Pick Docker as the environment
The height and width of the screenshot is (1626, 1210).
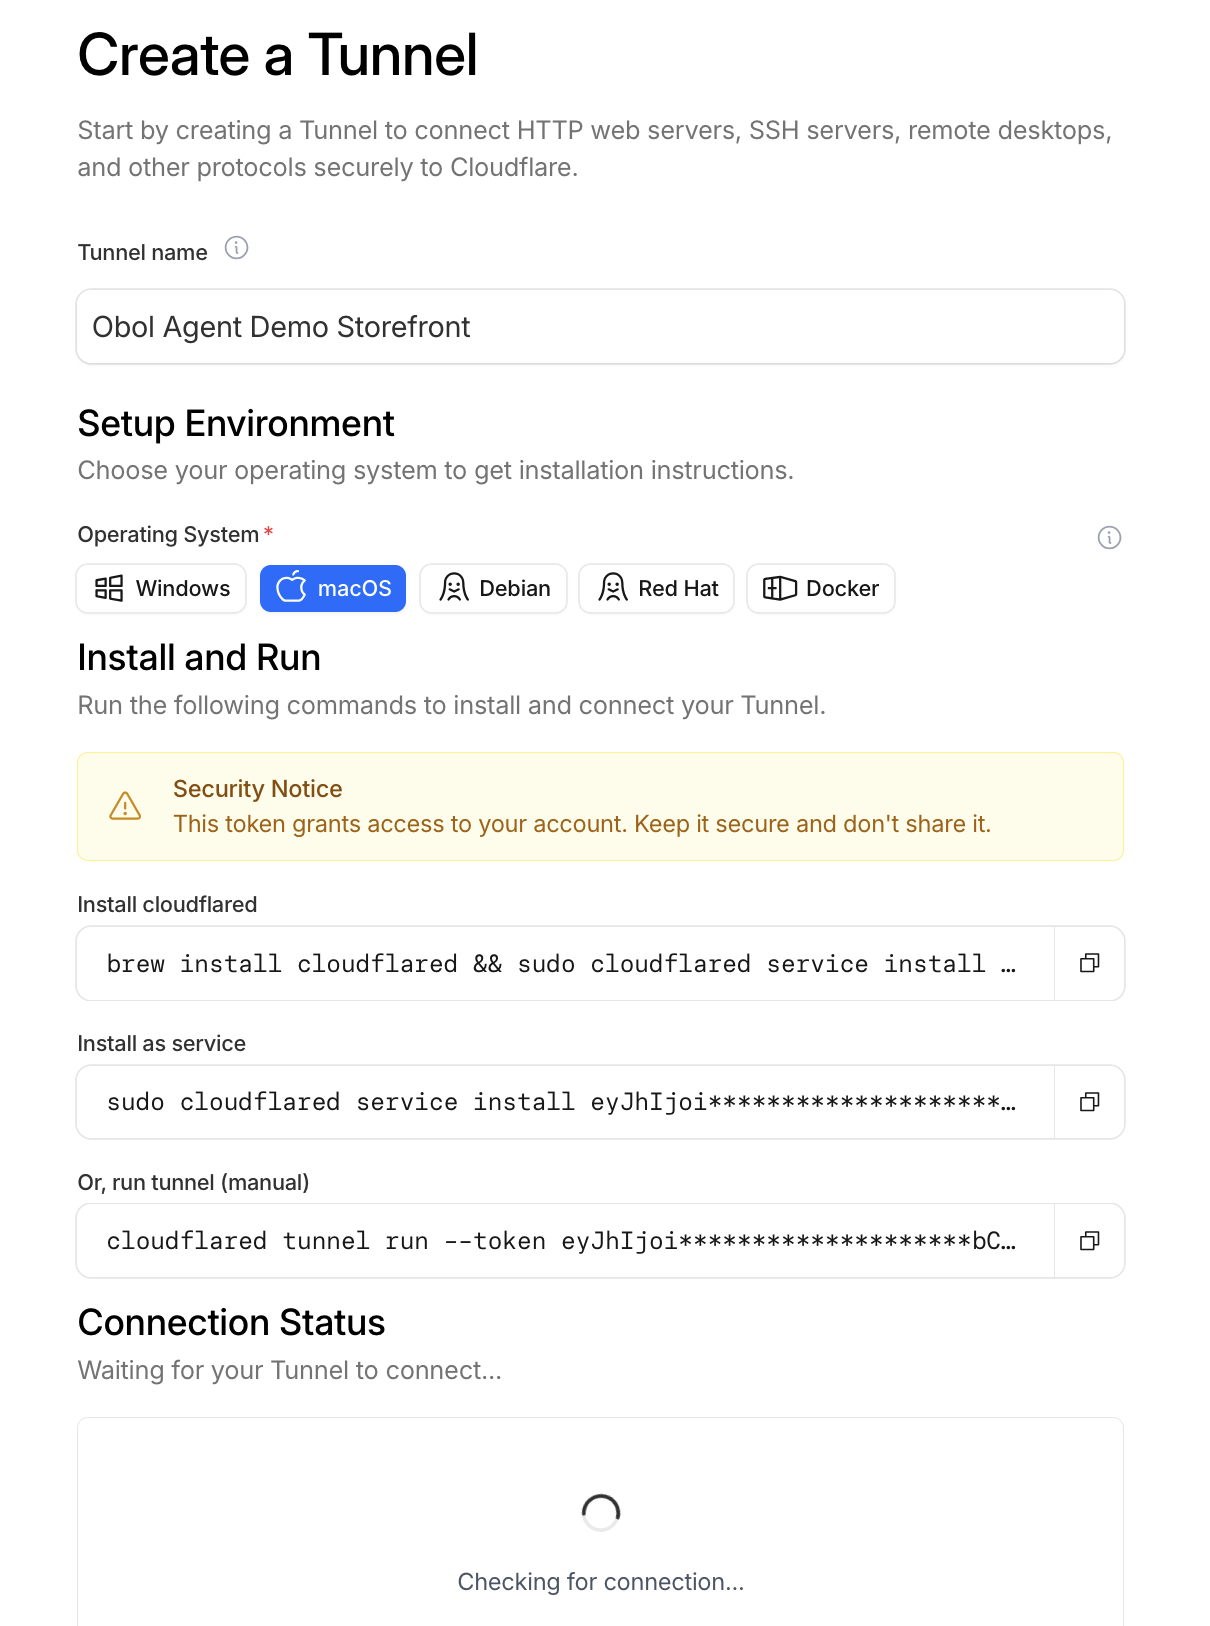821,589
